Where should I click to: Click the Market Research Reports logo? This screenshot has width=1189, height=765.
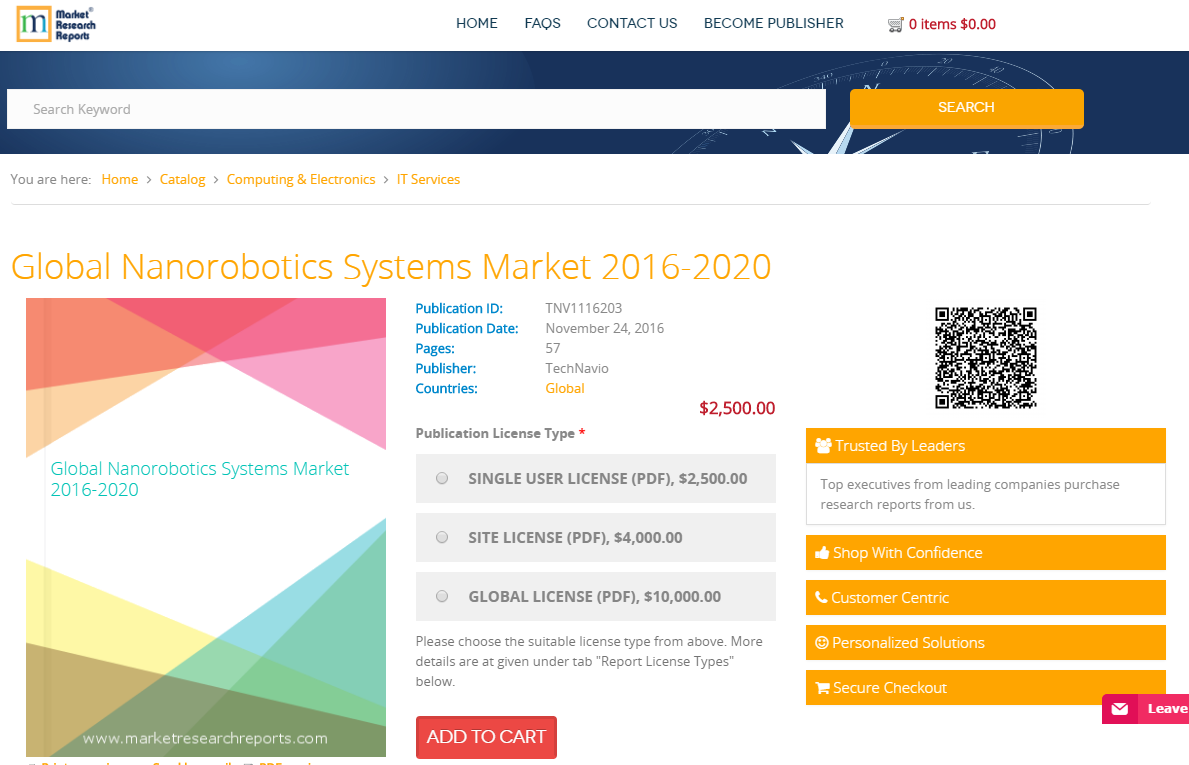click(x=53, y=24)
